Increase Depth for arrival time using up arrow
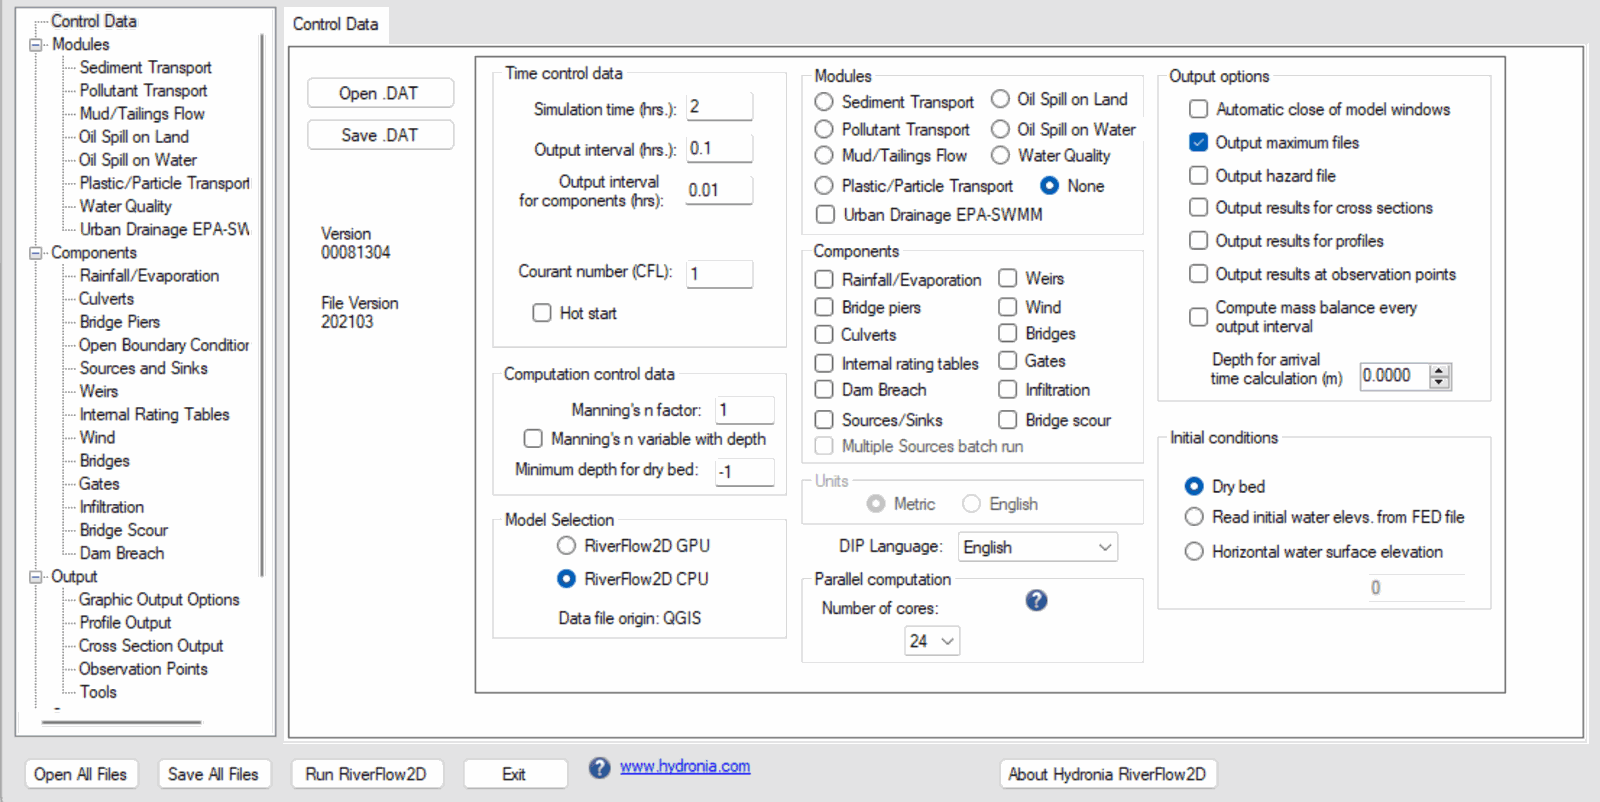This screenshot has height=802, width=1600. (x=1440, y=371)
